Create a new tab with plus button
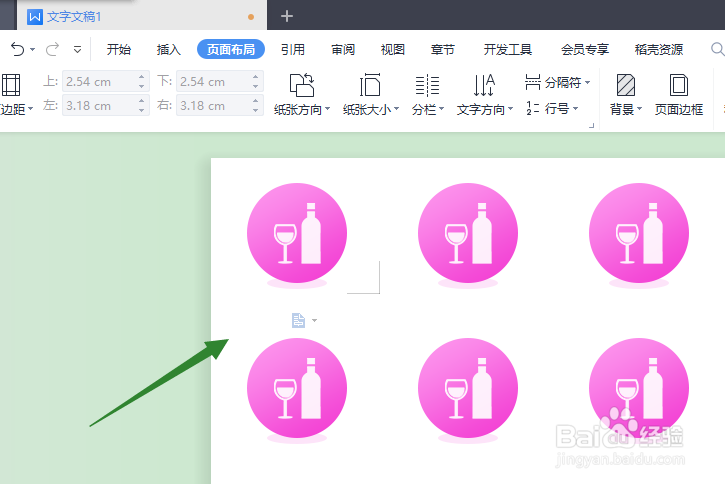The width and height of the screenshot is (725, 484). pos(287,16)
